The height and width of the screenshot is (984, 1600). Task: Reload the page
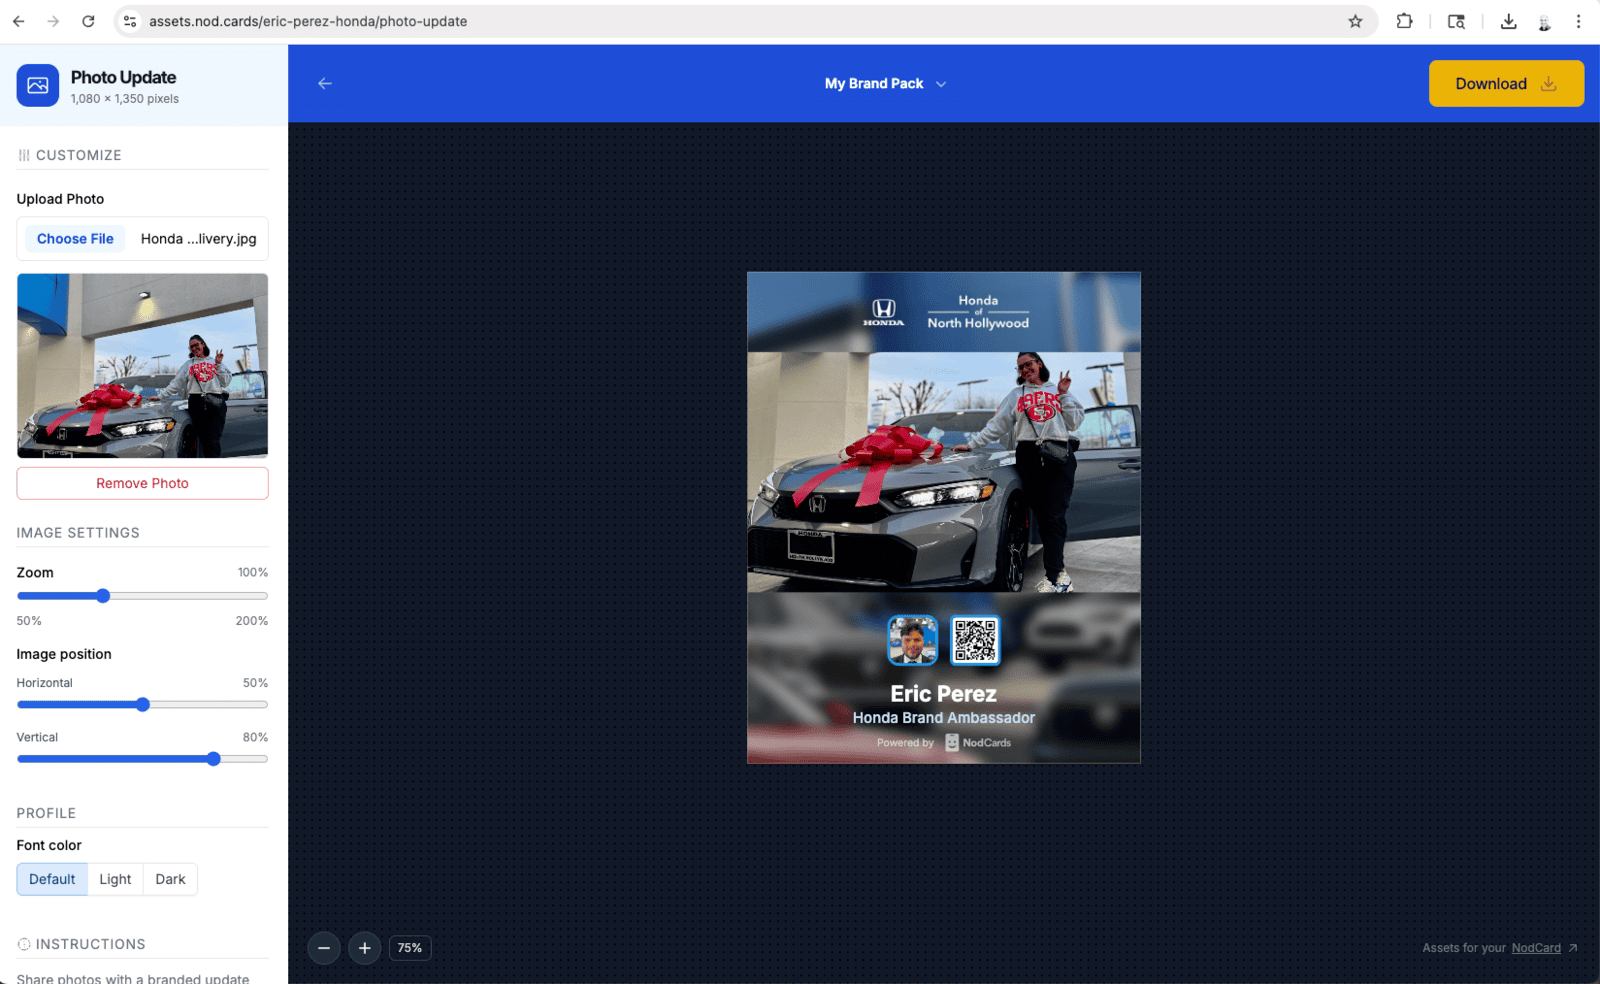[88, 21]
